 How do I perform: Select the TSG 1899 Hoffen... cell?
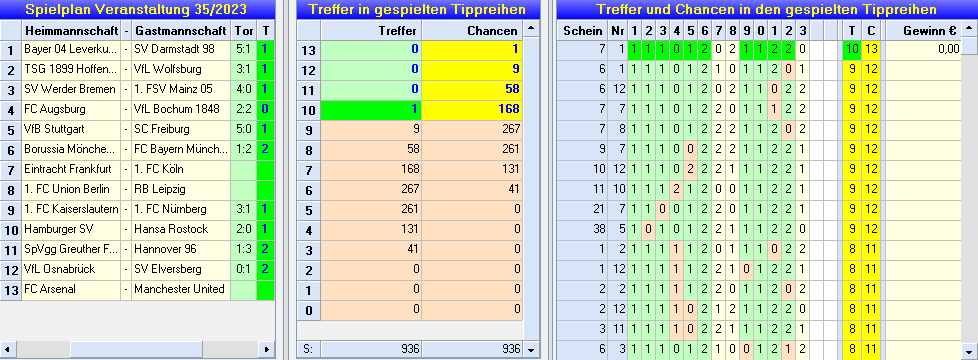pyautogui.click(x=70, y=69)
